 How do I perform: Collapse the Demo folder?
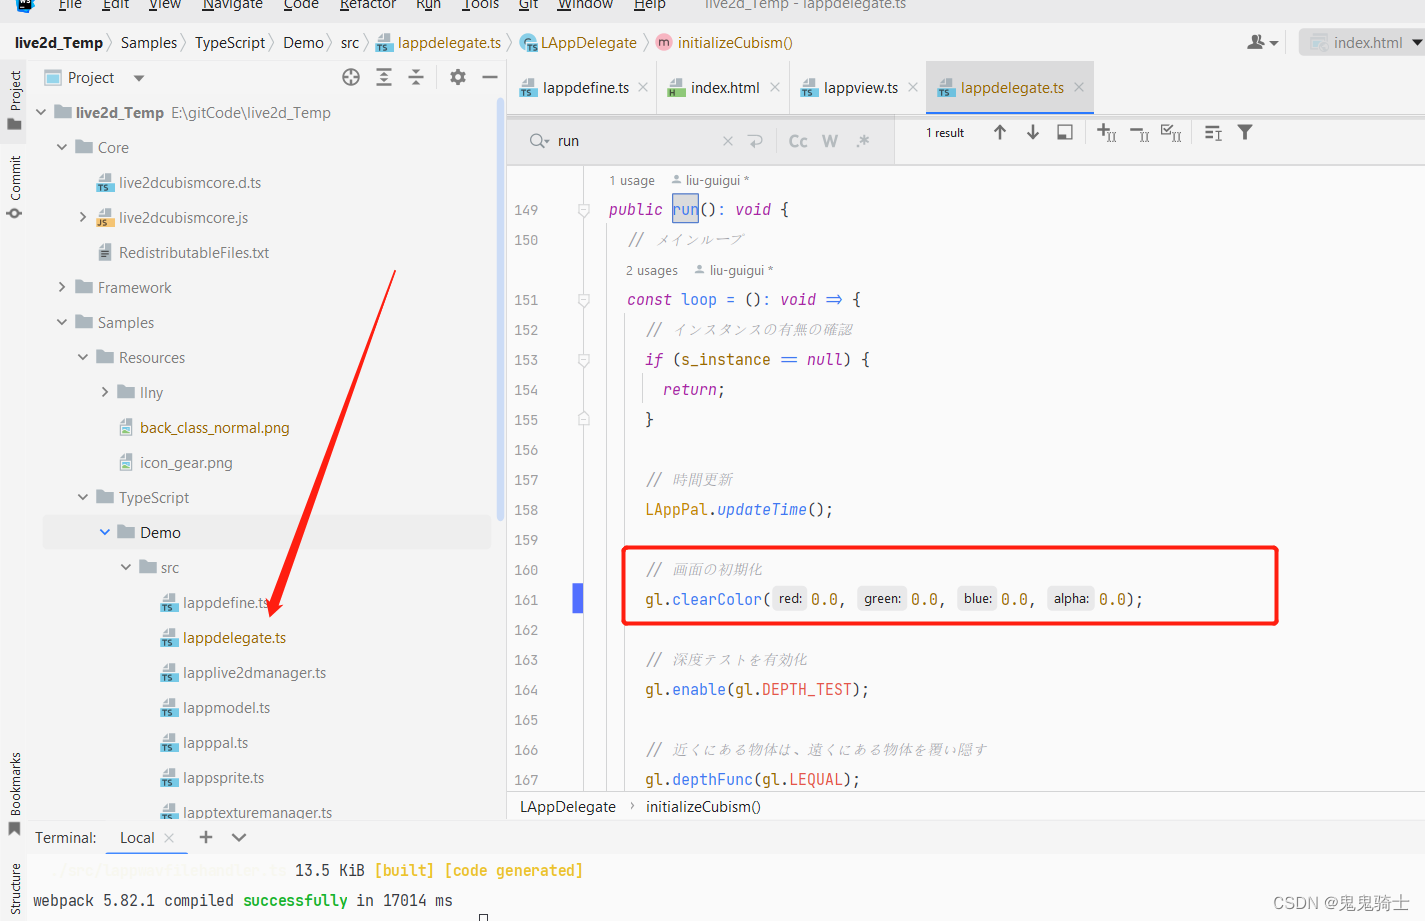(104, 532)
